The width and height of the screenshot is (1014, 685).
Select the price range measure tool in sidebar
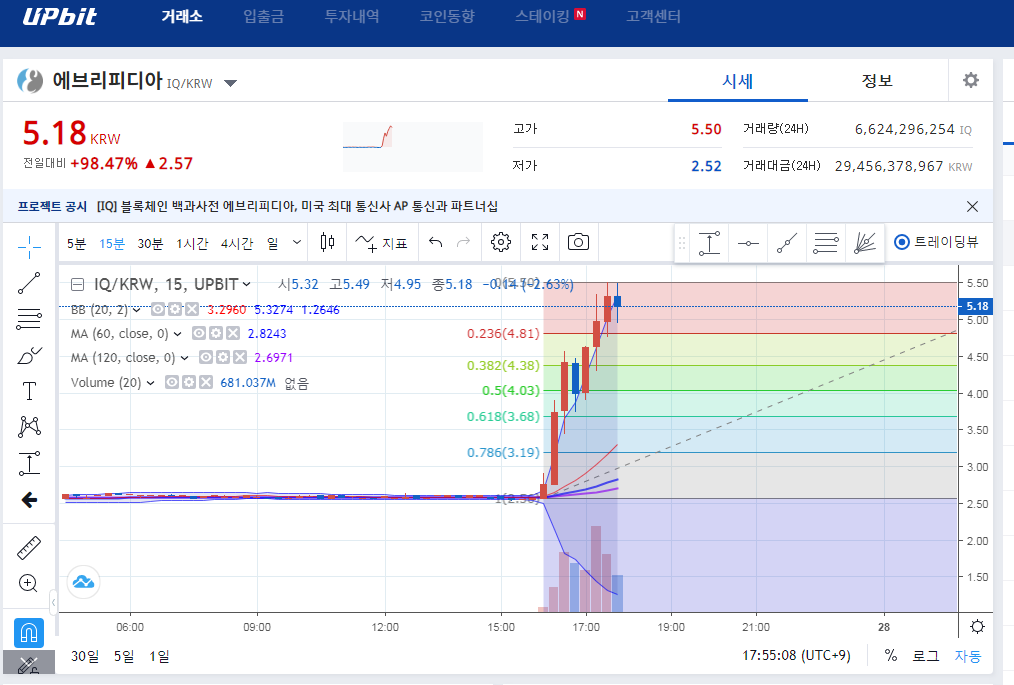pos(29,463)
